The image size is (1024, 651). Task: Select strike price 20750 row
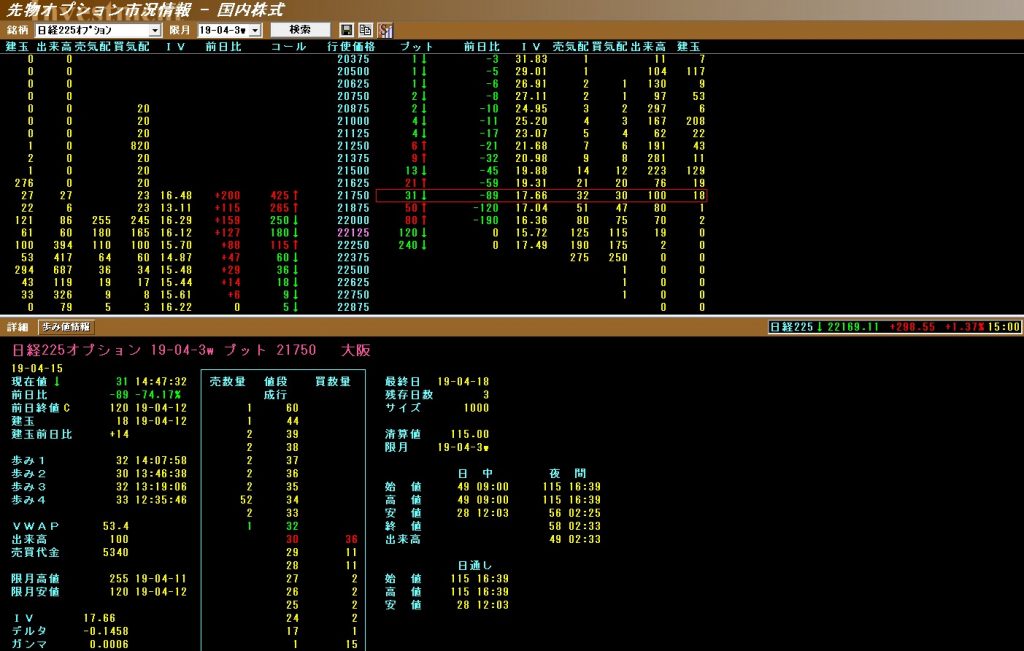click(x=353, y=96)
